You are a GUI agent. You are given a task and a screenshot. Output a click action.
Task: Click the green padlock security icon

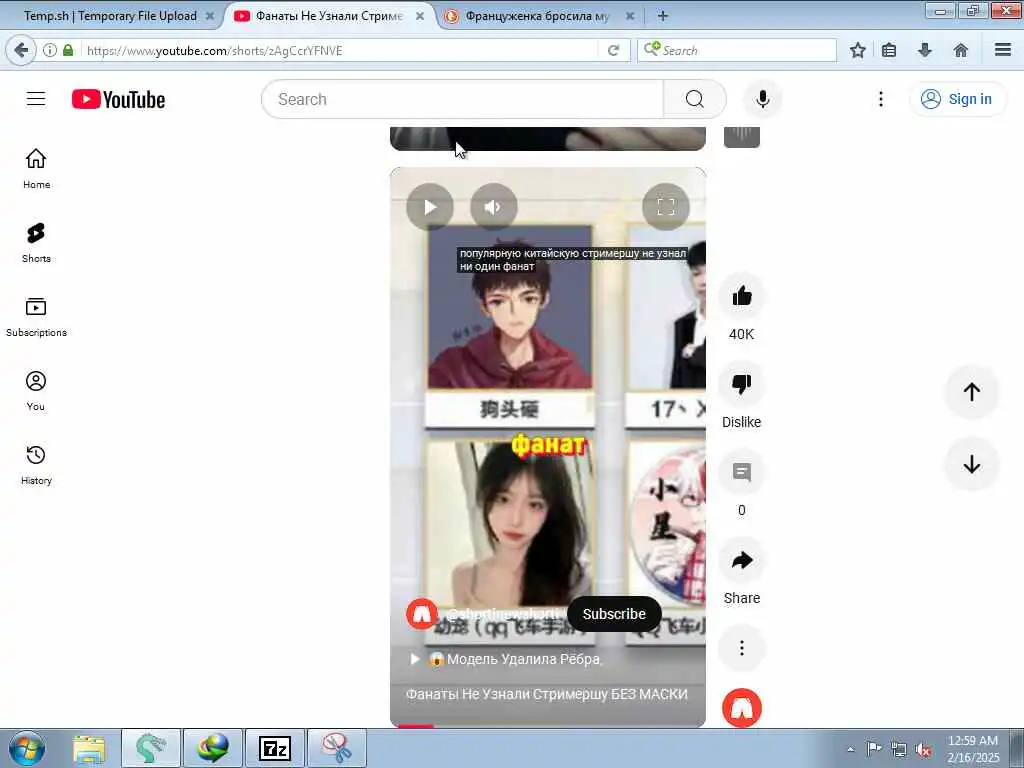point(68,50)
